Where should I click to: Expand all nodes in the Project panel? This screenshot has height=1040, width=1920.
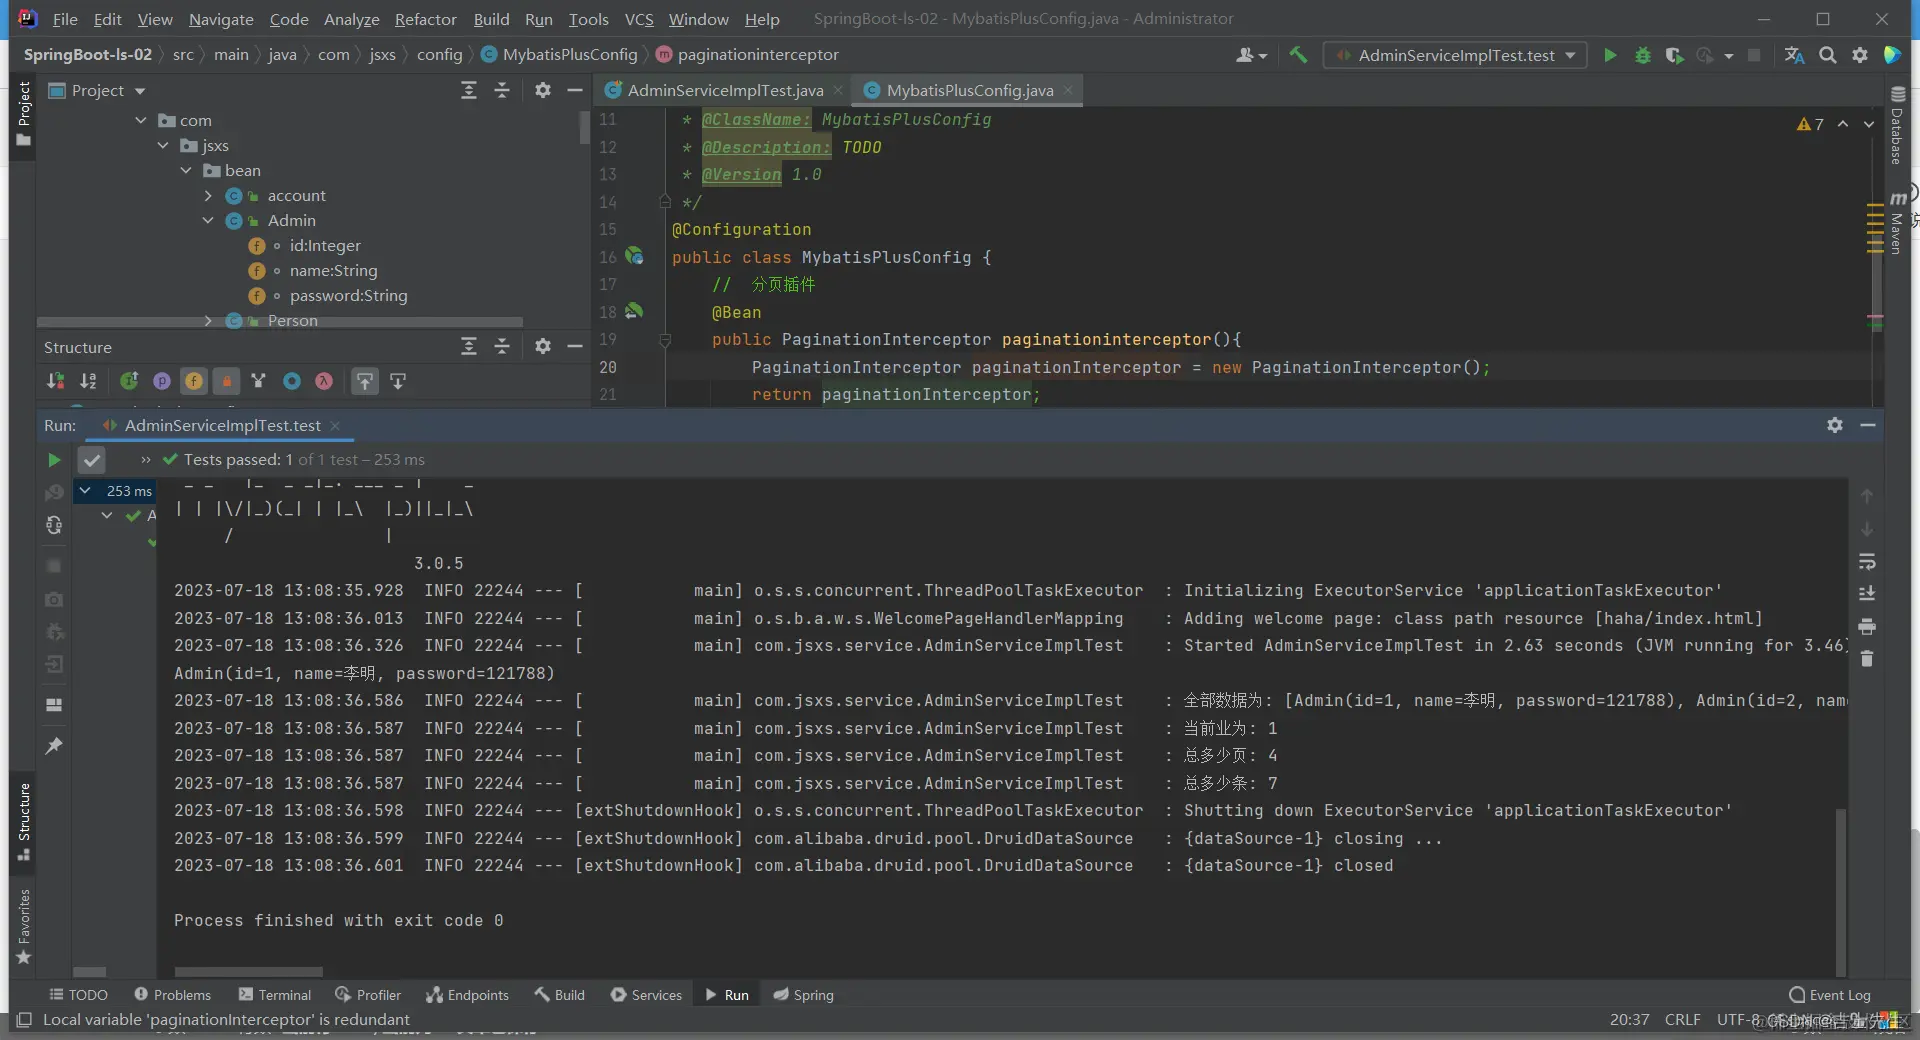point(469,90)
